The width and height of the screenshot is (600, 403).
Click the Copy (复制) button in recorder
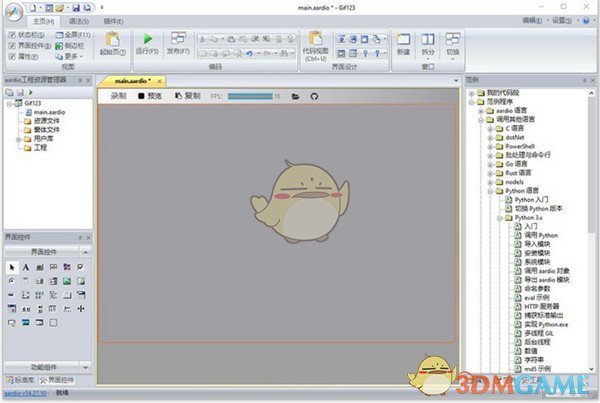click(x=188, y=96)
